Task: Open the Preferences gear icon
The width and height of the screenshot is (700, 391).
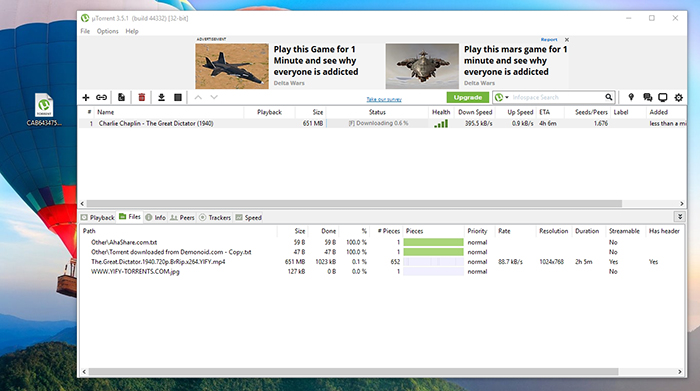Action: click(679, 97)
